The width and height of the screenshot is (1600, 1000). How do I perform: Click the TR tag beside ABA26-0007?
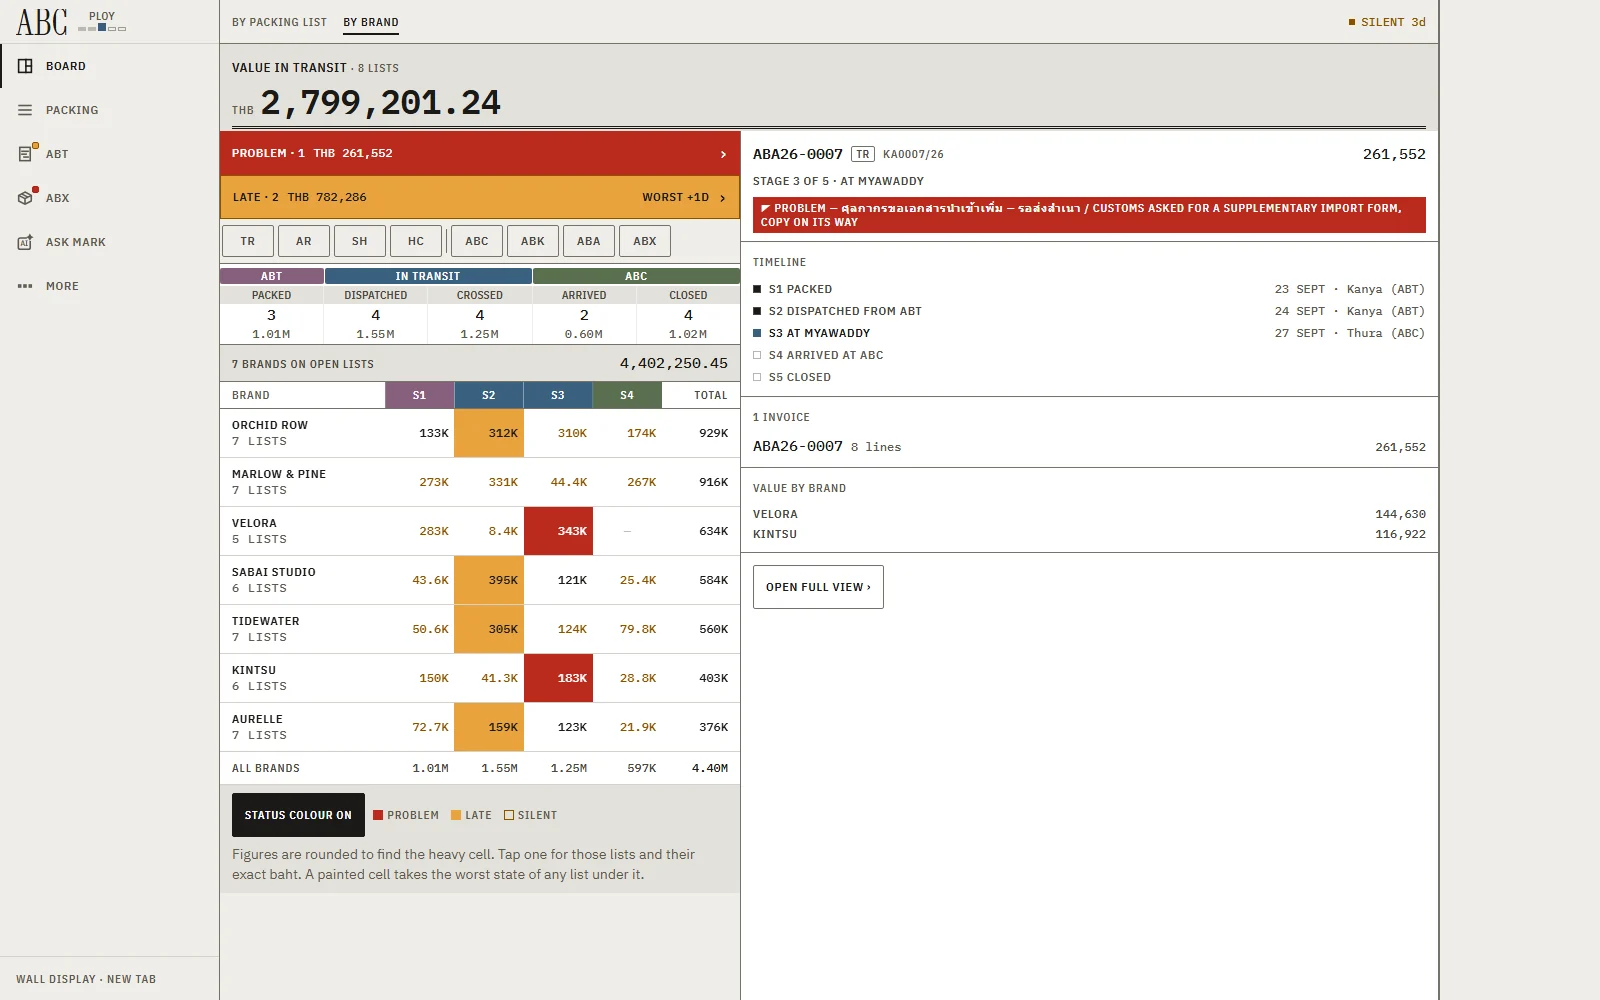(x=863, y=154)
